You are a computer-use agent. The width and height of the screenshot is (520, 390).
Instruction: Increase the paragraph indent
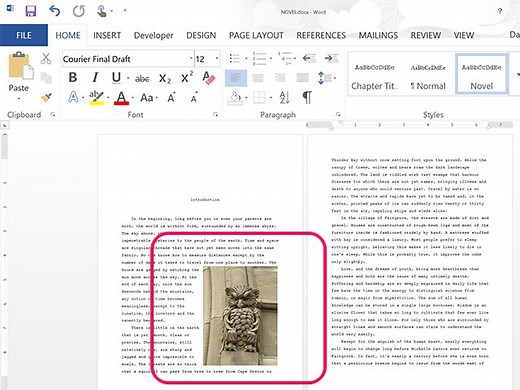tap(331, 59)
